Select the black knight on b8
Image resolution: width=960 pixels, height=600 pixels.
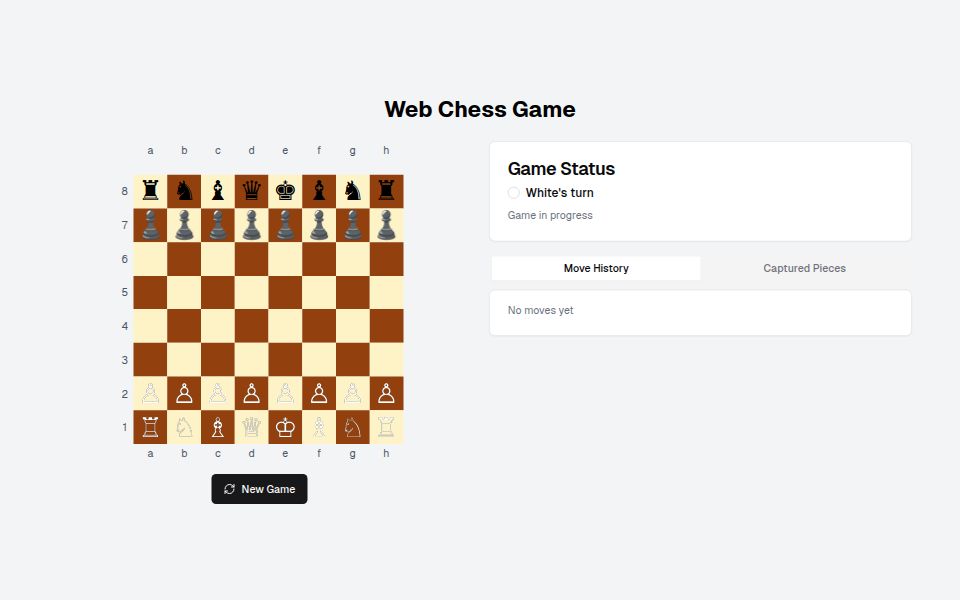184,190
